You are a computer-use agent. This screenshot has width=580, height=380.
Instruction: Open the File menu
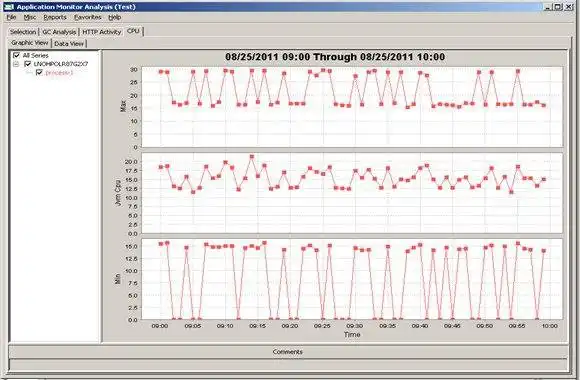[11, 17]
